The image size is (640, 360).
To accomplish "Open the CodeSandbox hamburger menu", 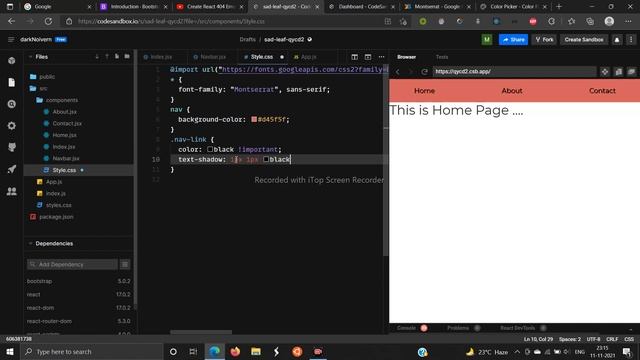I will point(11,40).
